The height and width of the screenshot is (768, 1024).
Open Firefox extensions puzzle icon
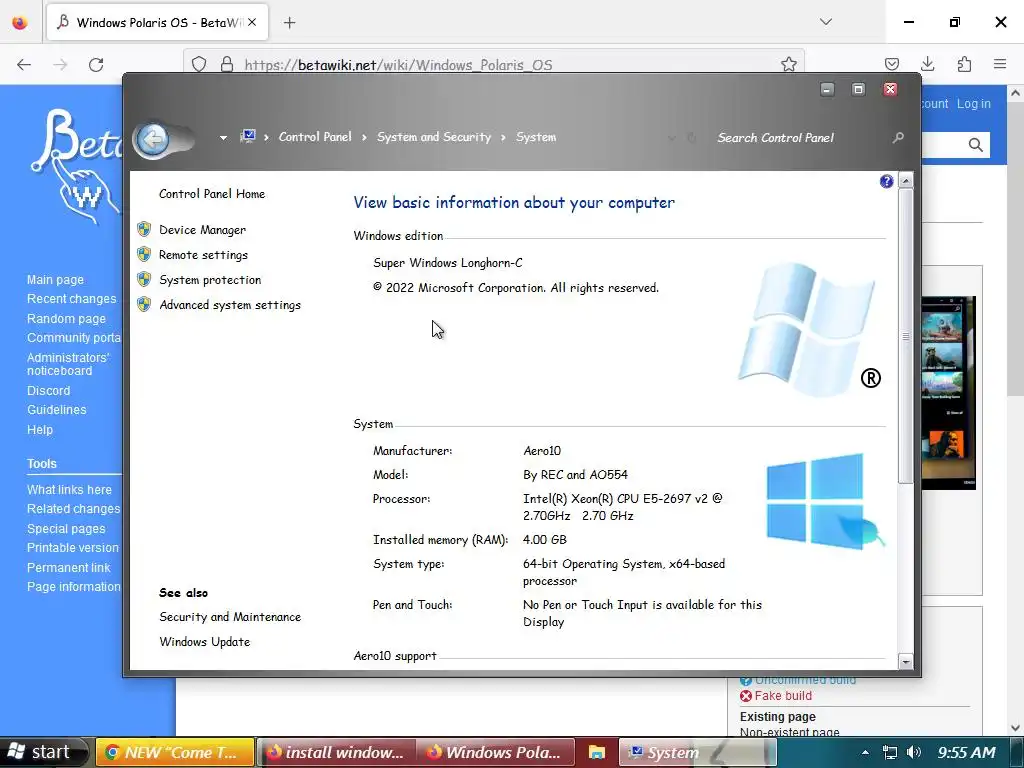pyautogui.click(x=964, y=64)
